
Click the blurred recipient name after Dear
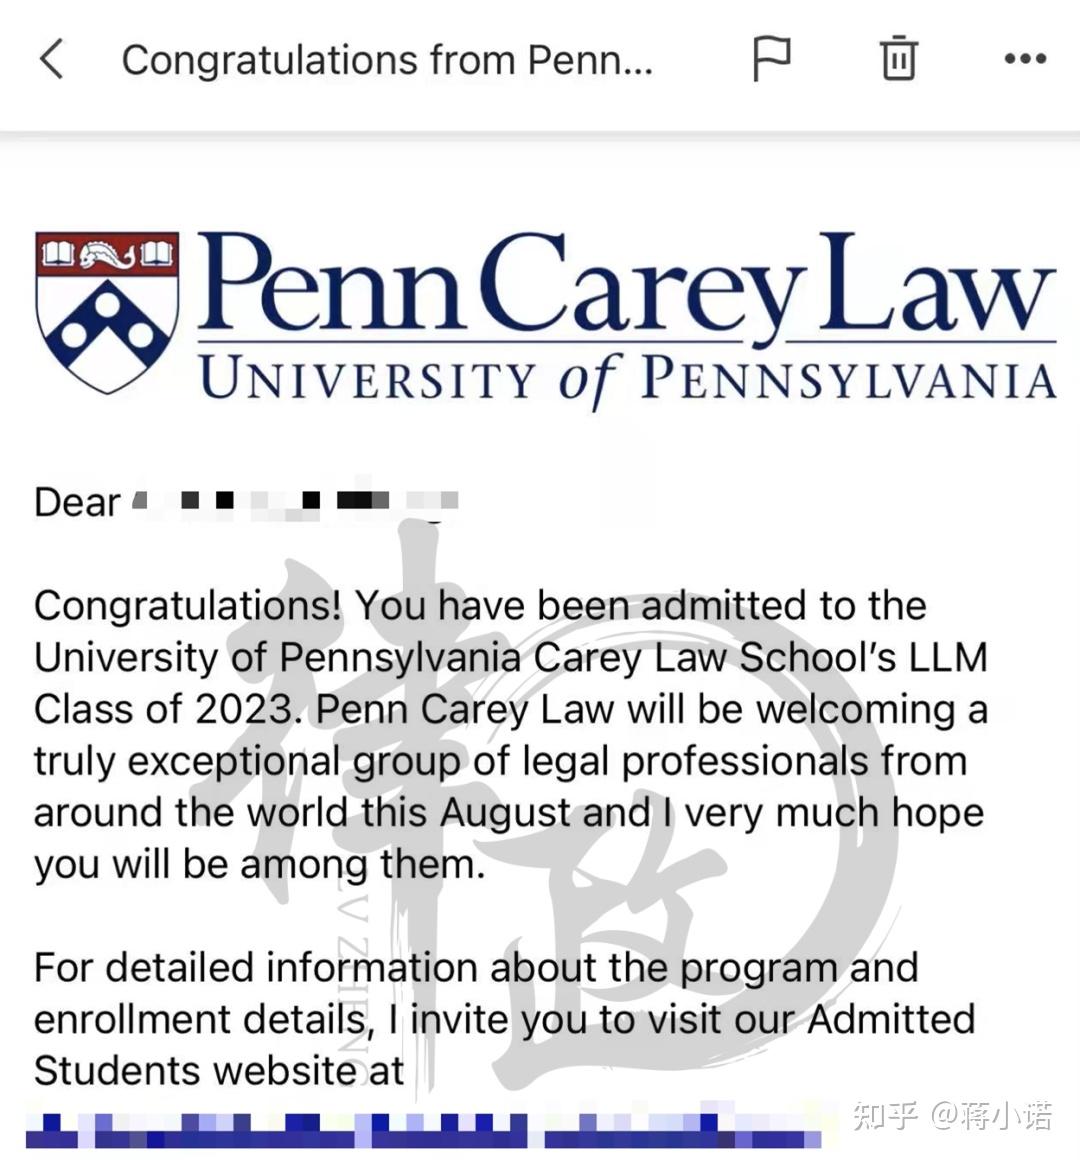tap(297, 501)
